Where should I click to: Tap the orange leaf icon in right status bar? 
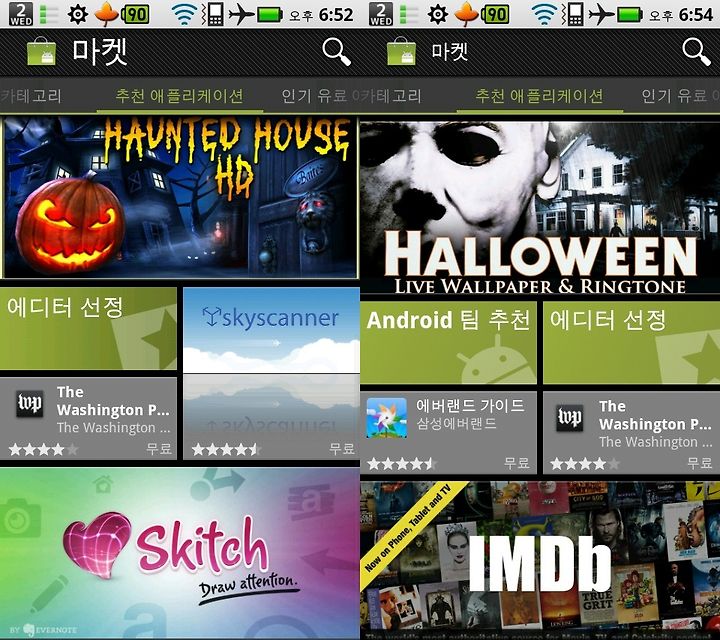[466, 14]
